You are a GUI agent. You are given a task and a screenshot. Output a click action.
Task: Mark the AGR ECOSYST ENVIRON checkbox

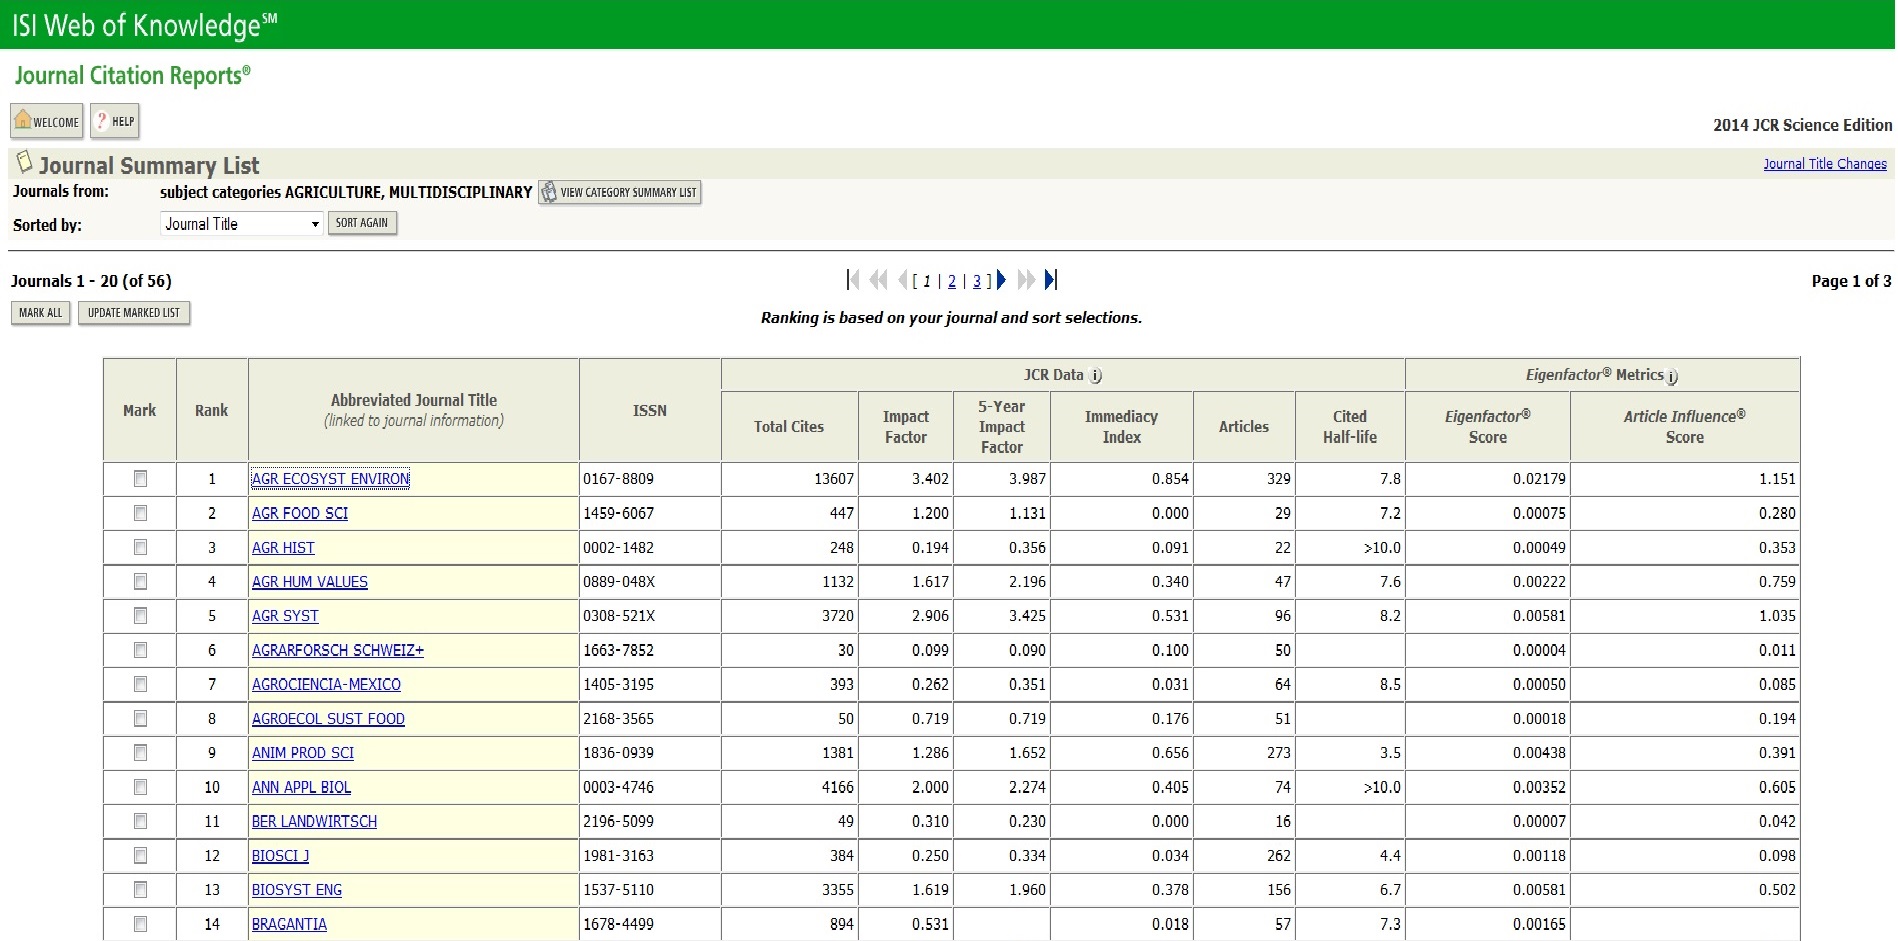pyautogui.click(x=141, y=479)
